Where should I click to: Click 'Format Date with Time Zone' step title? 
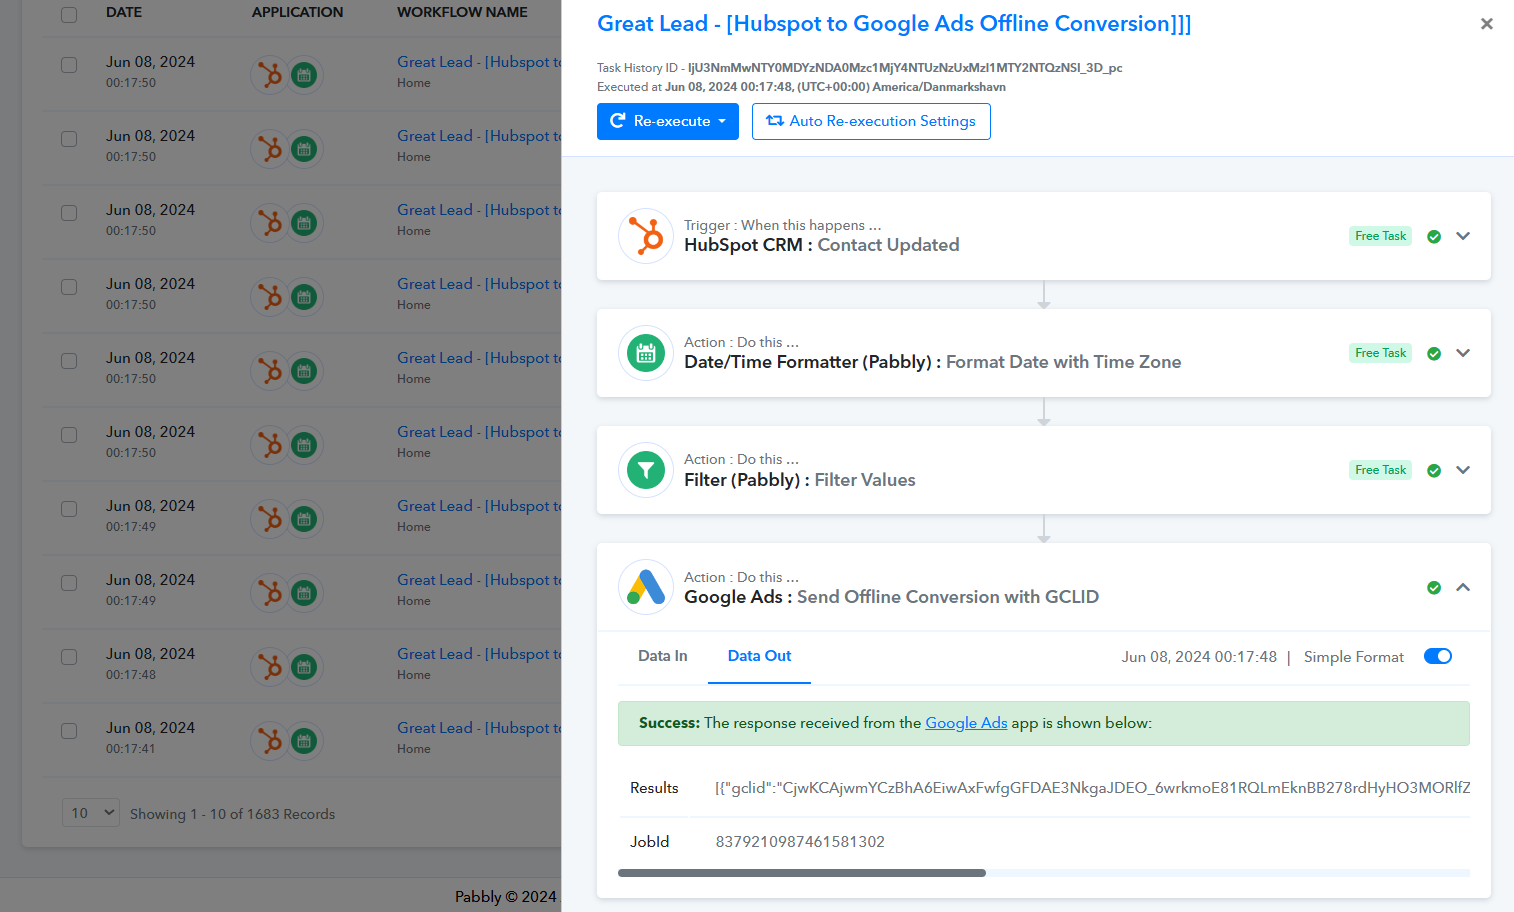point(1063,362)
